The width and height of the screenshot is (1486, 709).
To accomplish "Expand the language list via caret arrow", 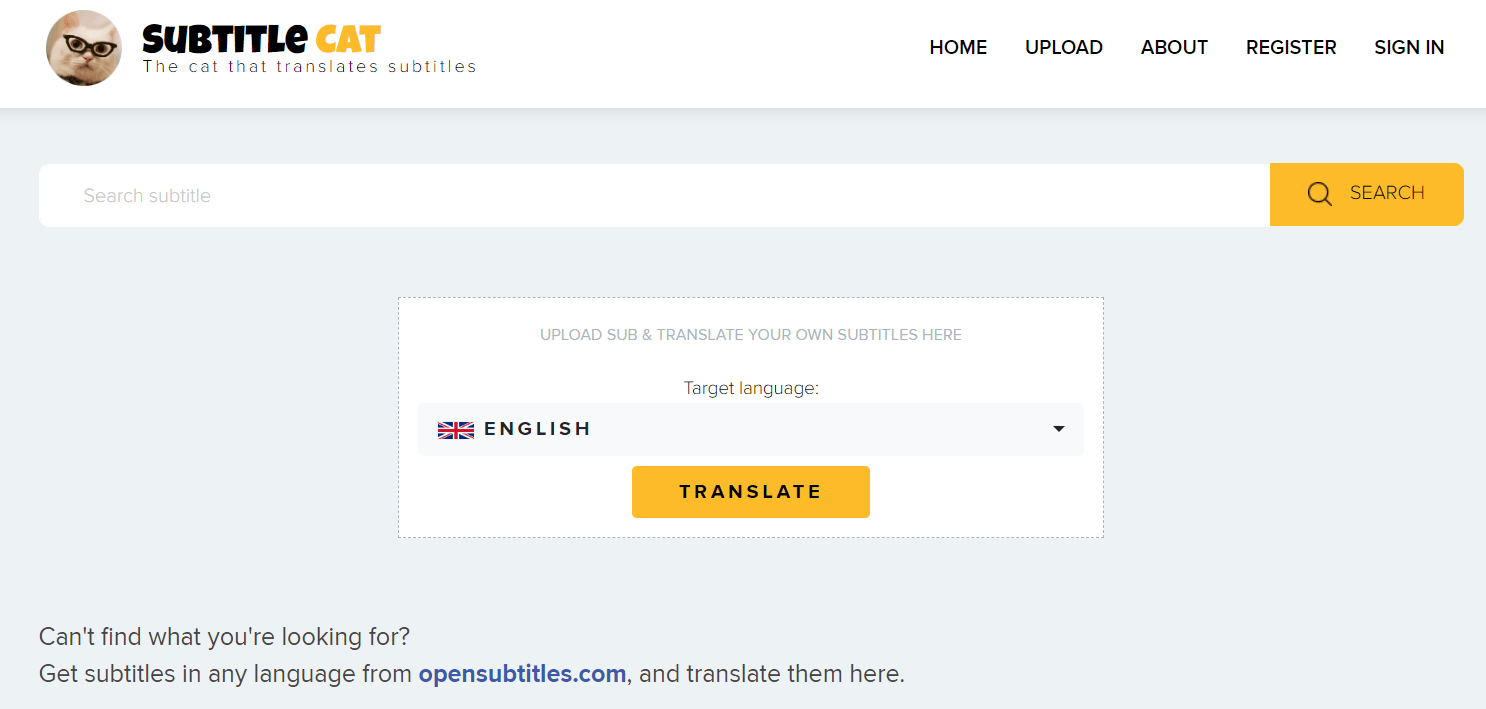I will point(1059,429).
